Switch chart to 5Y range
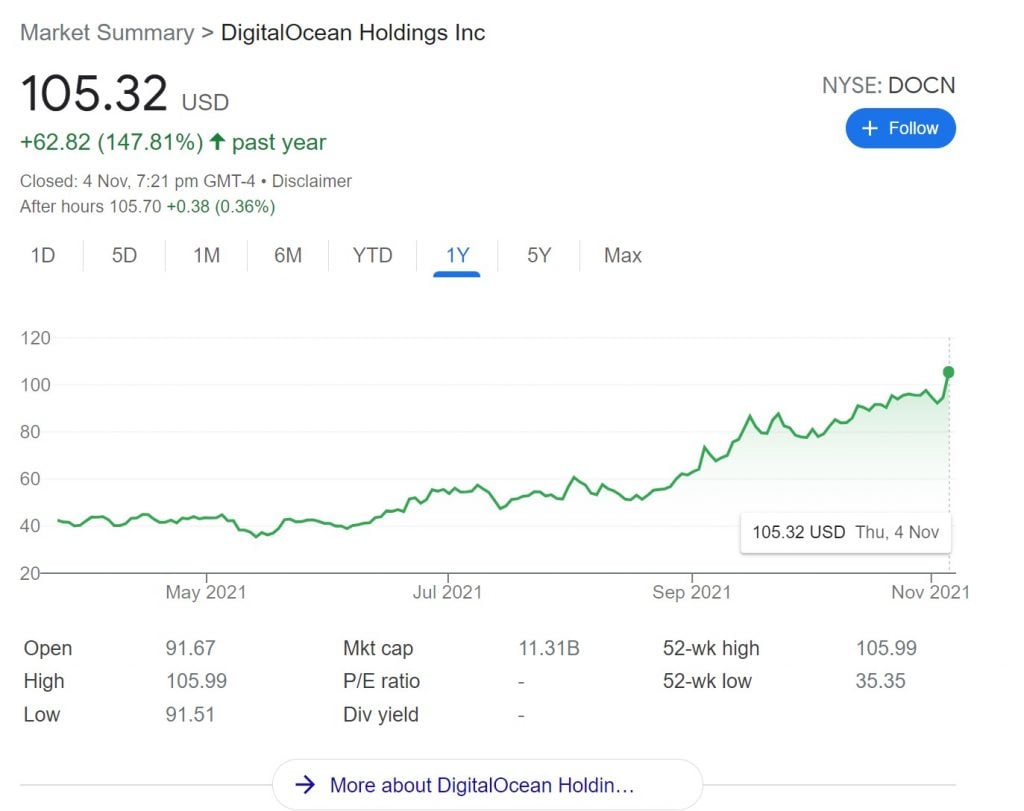 pos(539,255)
